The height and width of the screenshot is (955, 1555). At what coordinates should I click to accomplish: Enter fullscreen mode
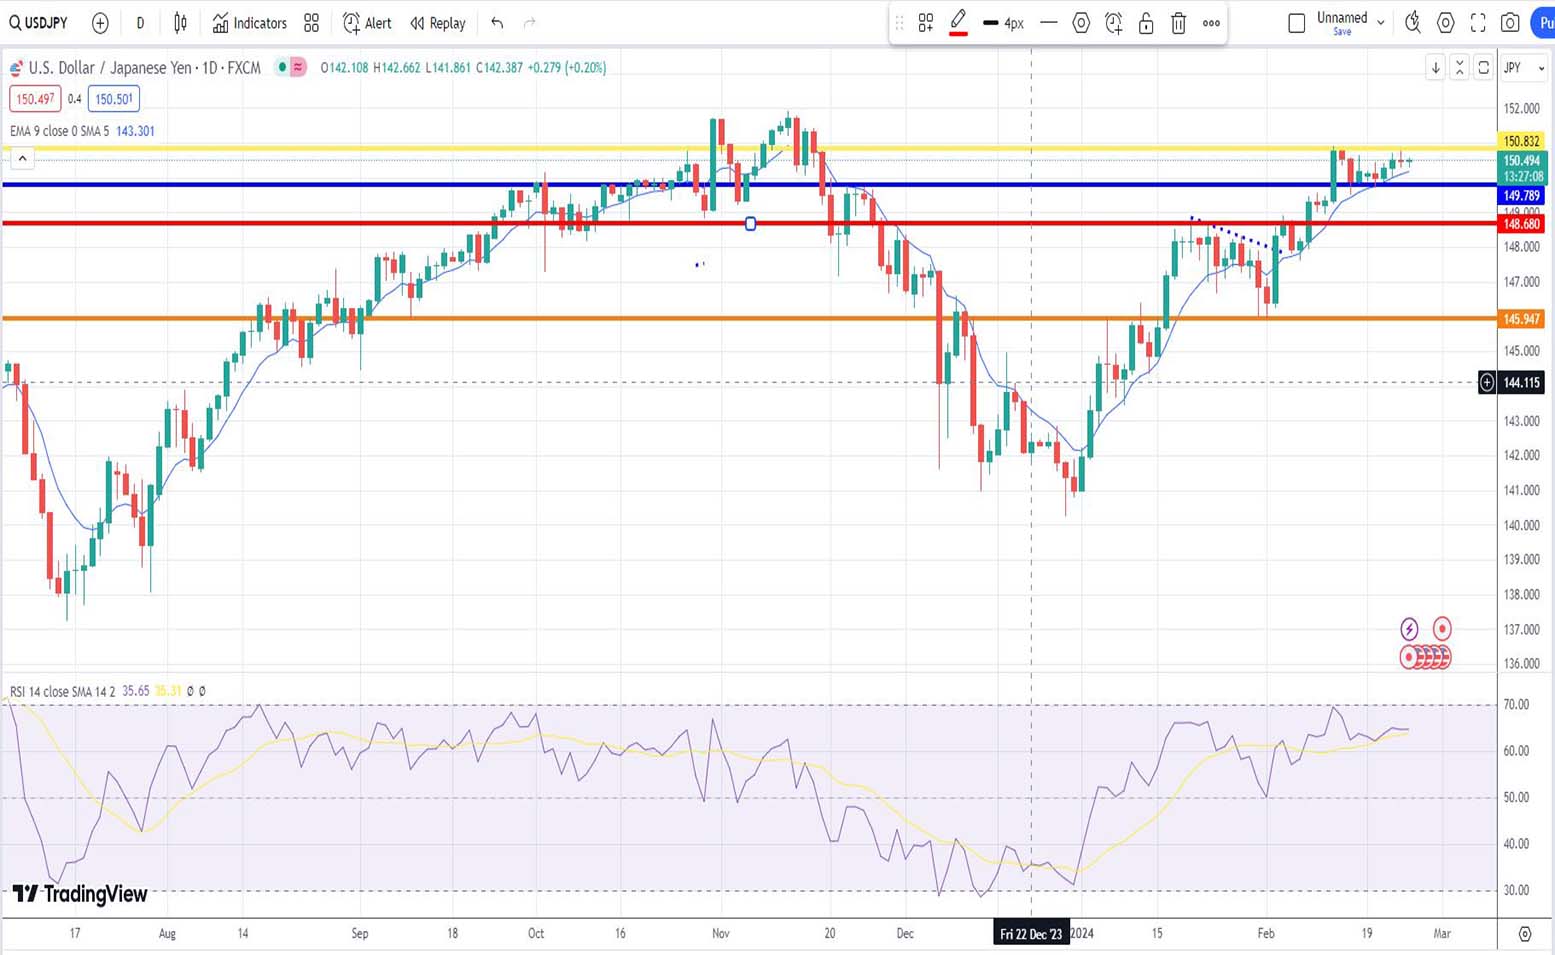[x=1478, y=23]
